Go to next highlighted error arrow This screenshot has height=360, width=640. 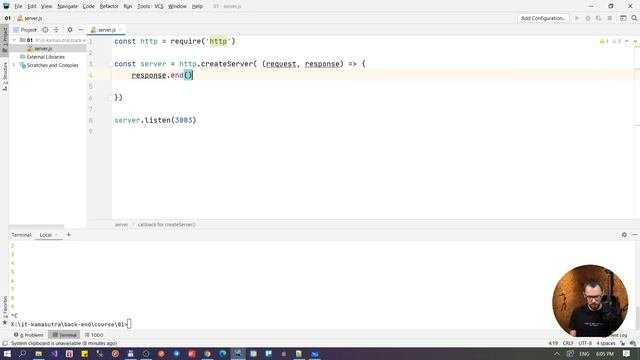[635, 41]
